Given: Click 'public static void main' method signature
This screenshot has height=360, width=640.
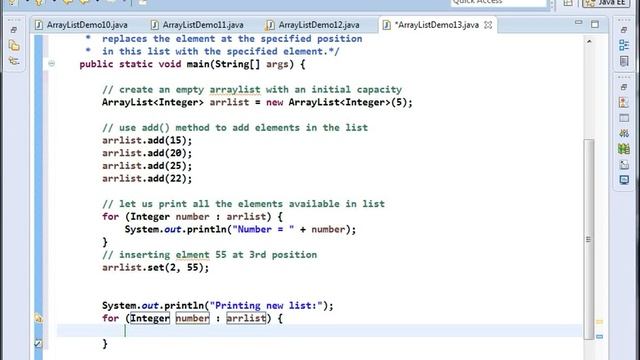Looking at the screenshot, I should tap(192, 64).
